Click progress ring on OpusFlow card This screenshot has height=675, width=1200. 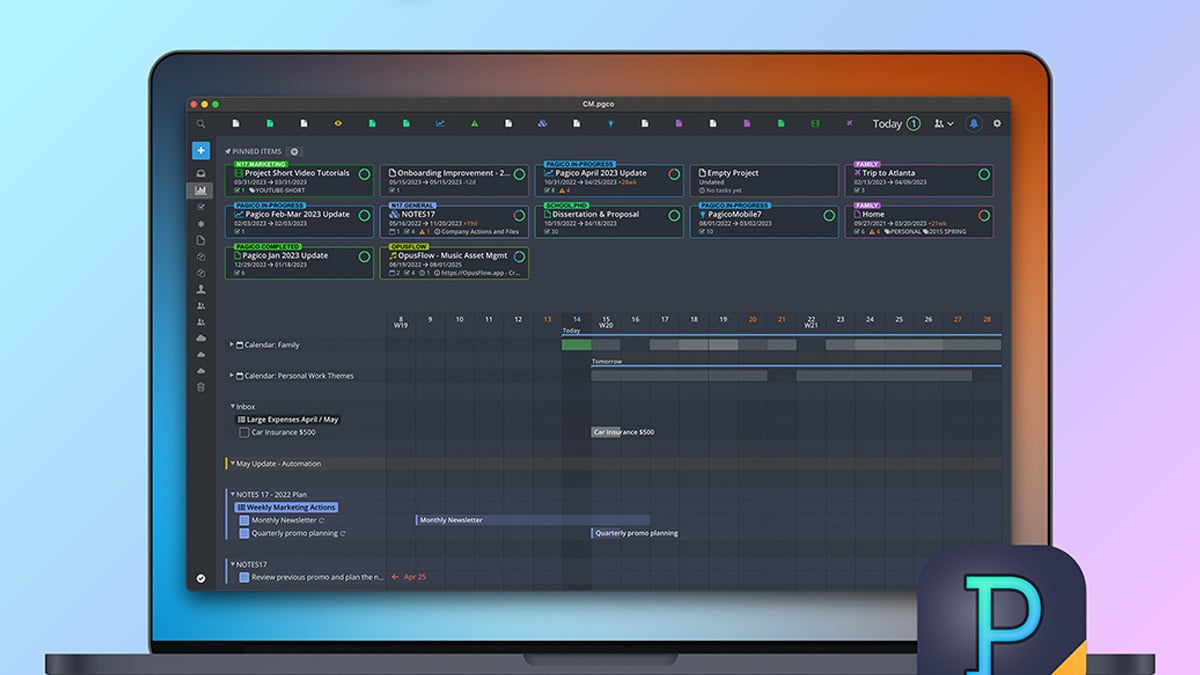519,256
